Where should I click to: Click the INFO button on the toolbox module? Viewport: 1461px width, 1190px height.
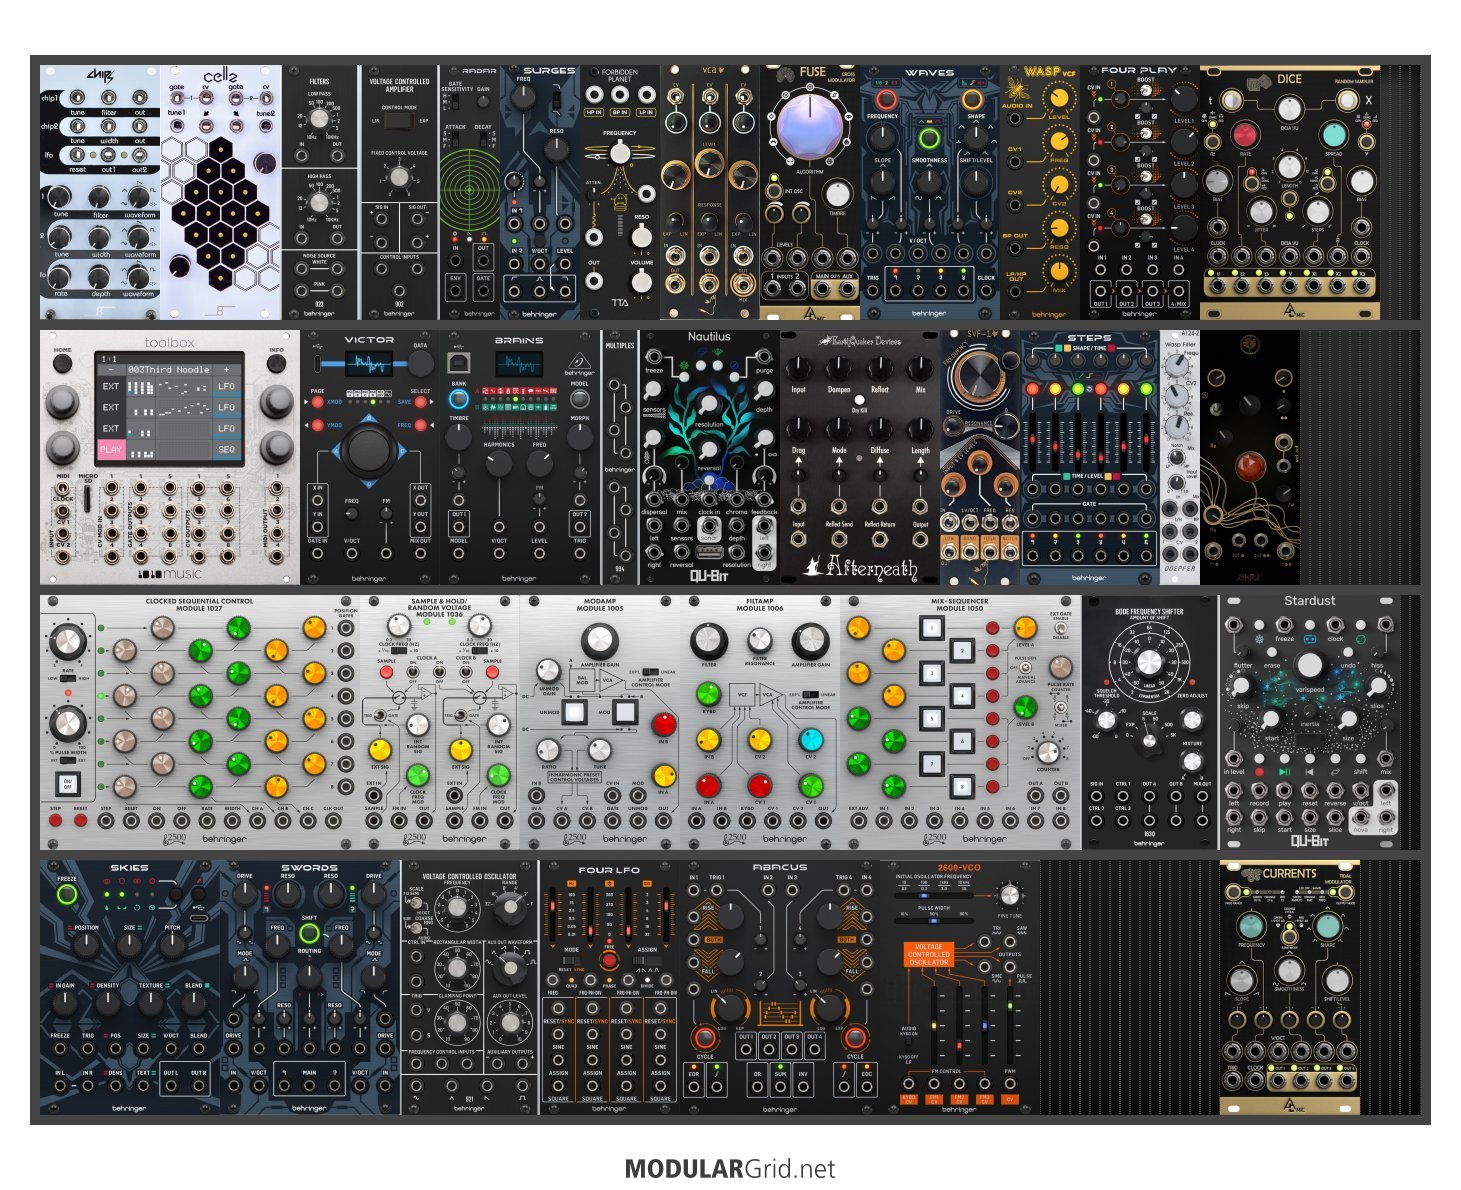coord(277,365)
